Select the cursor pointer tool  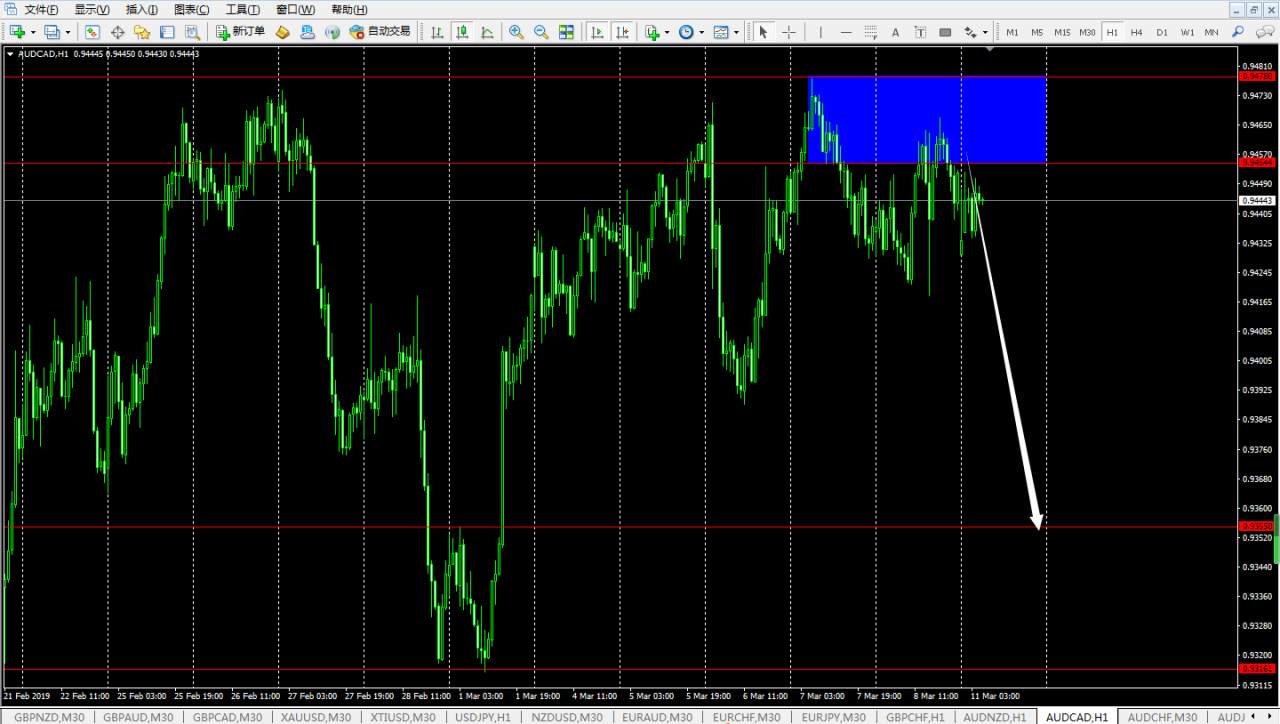(764, 32)
